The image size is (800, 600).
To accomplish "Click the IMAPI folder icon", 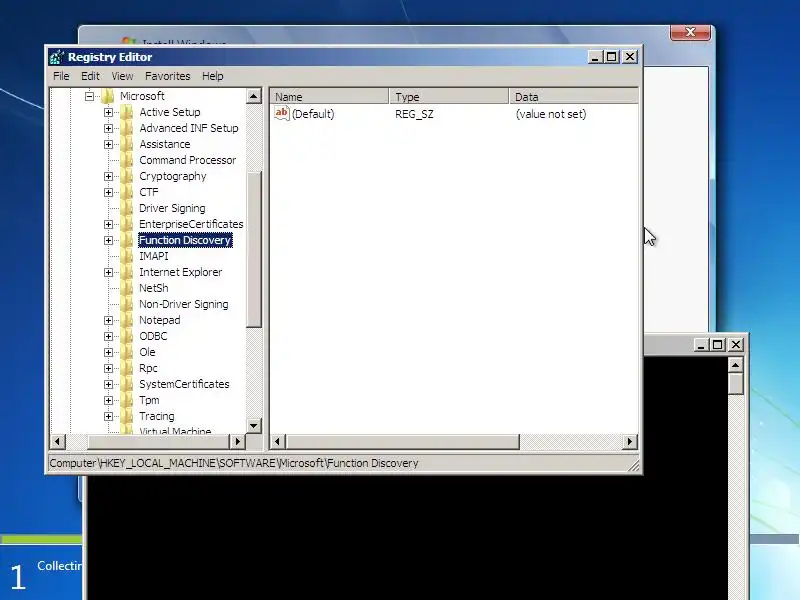I will (x=127, y=256).
